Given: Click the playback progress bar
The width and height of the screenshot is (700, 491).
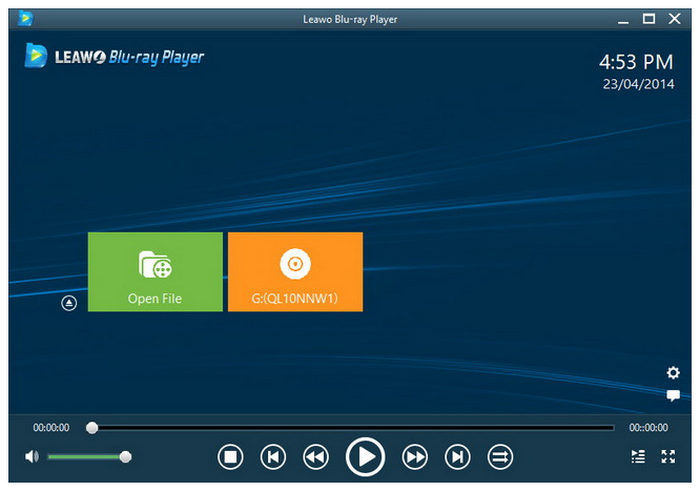Looking at the screenshot, I should (x=353, y=428).
